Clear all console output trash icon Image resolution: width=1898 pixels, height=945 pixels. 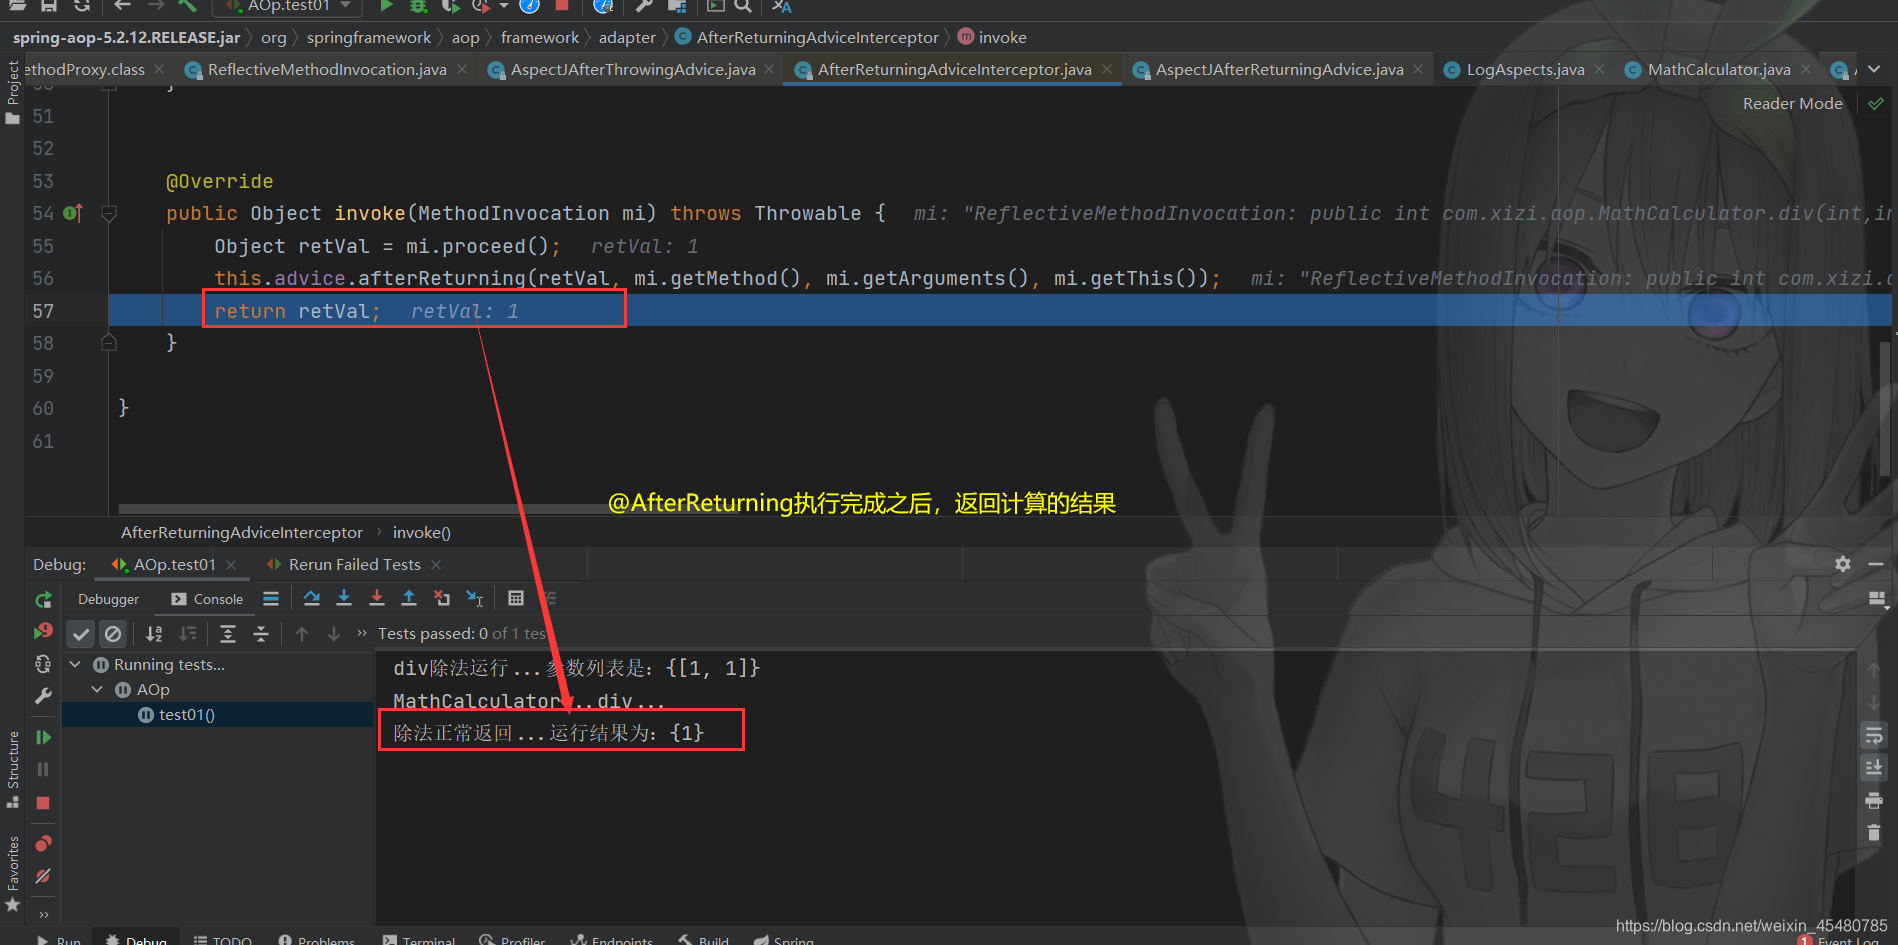tap(1874, 833)
